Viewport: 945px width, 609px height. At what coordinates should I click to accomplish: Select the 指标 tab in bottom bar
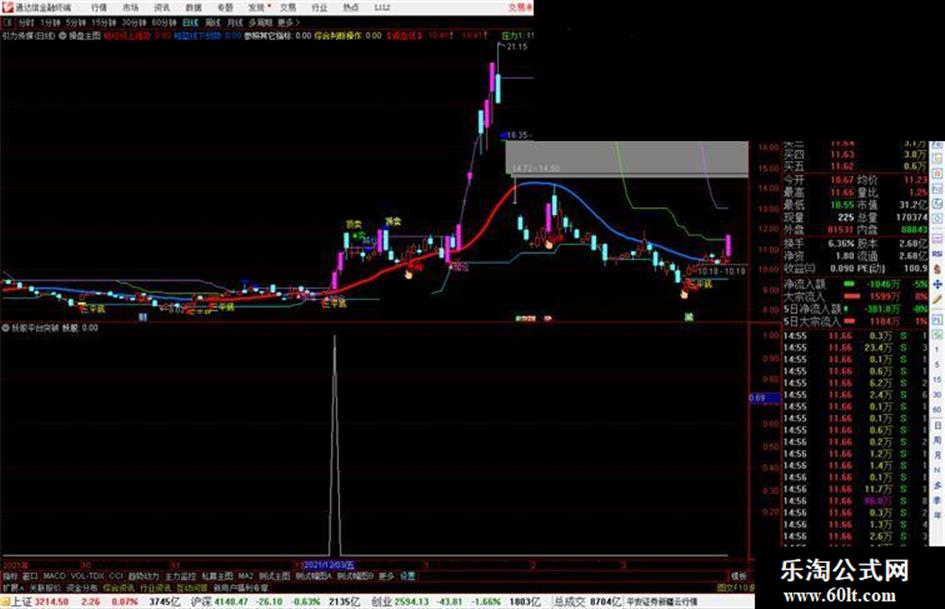pos(10,576)
